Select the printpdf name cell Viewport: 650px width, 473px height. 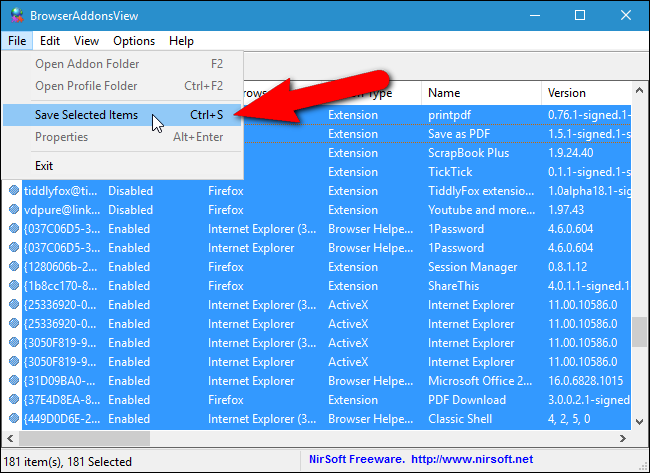[449, 115]
